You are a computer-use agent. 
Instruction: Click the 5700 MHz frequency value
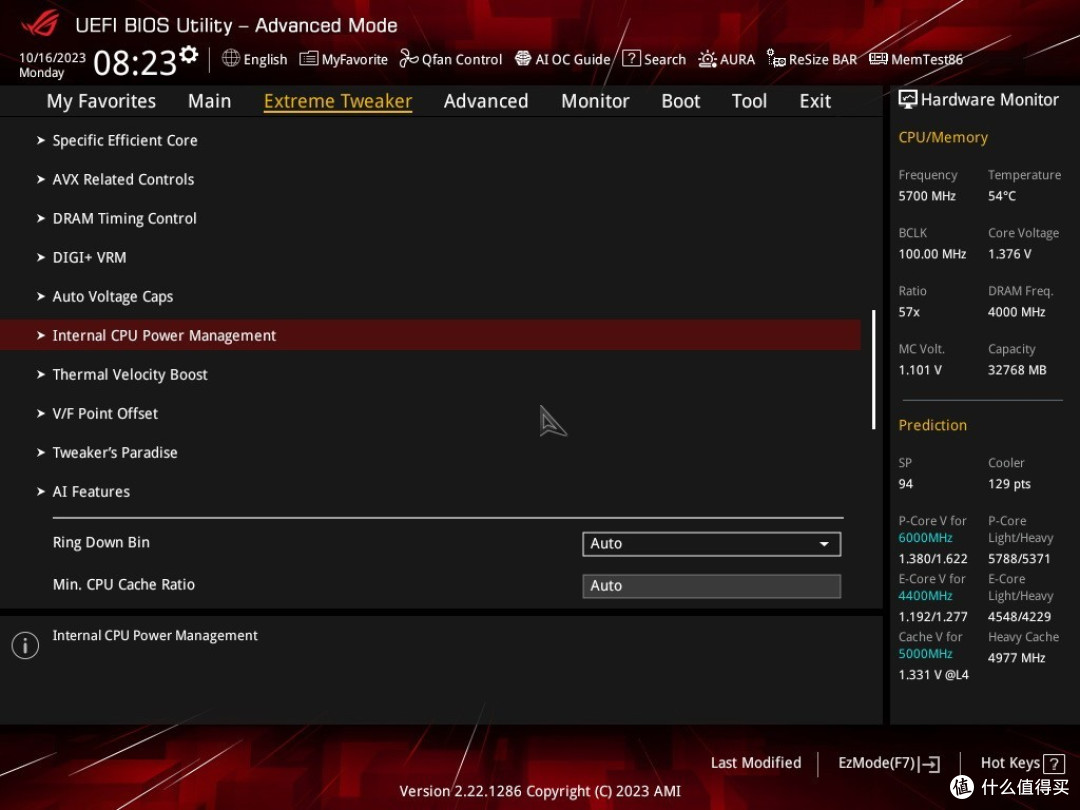tap(927, 196)
